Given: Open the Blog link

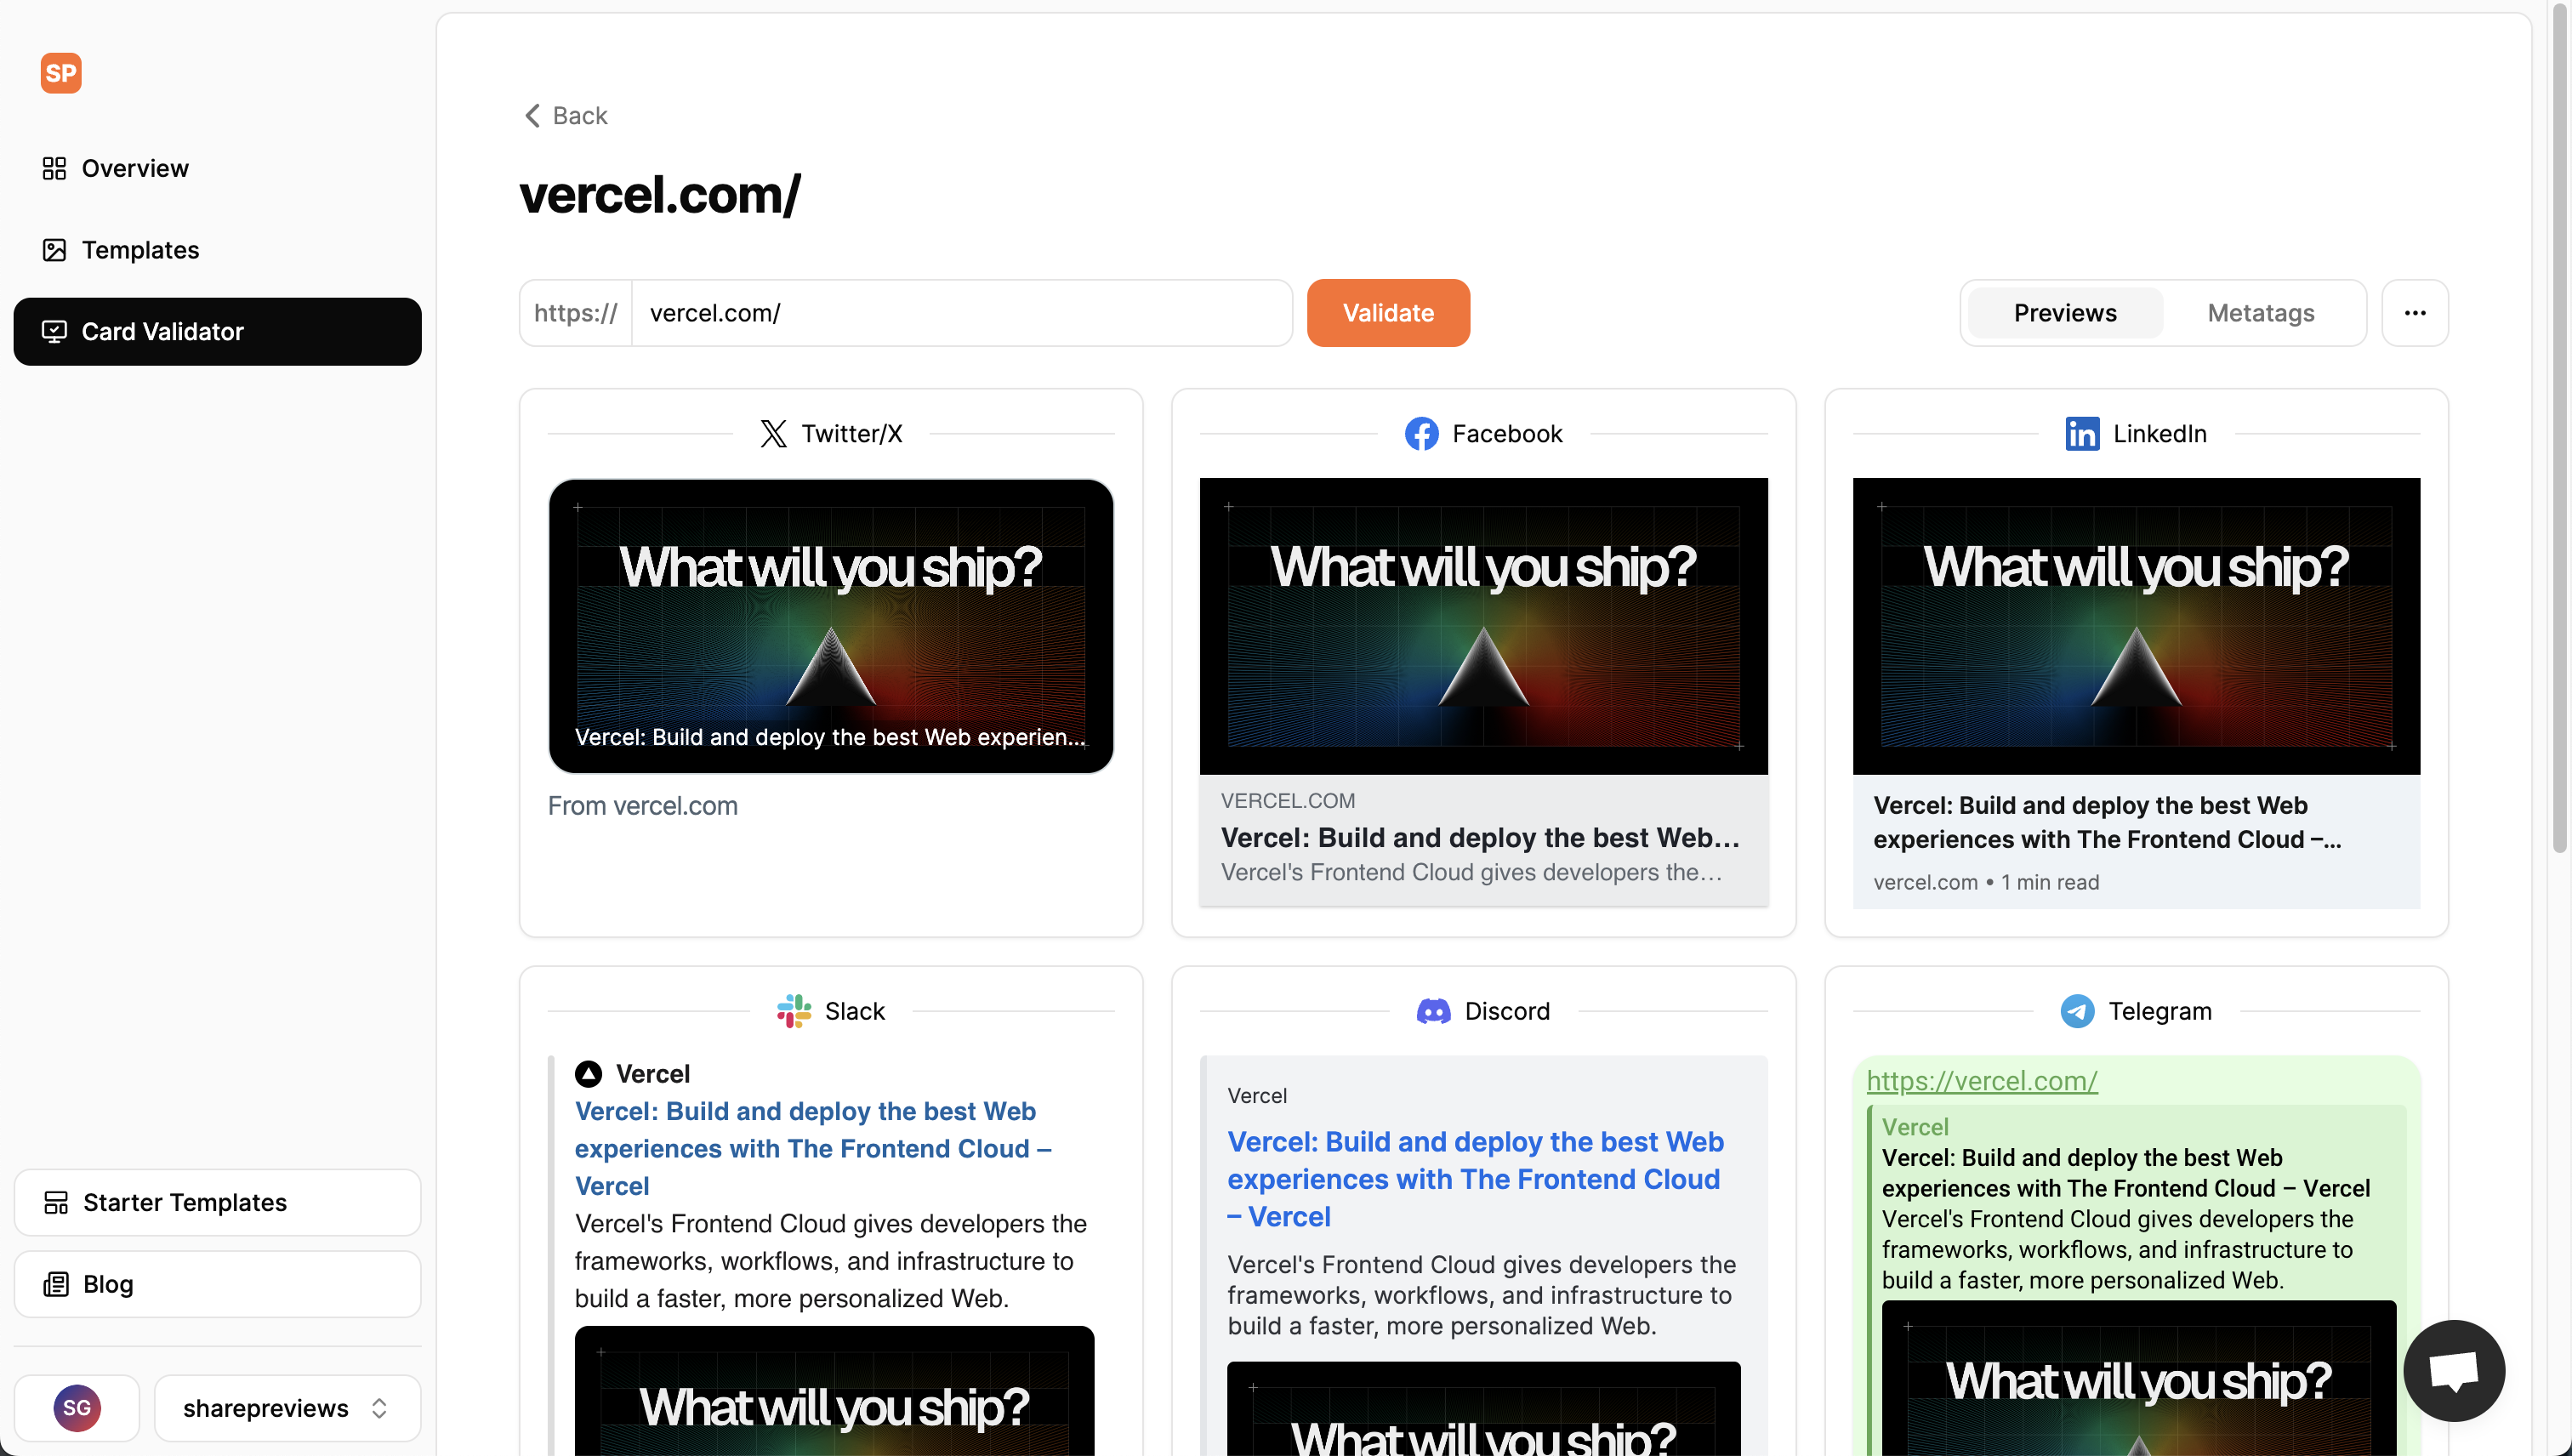Looking at the screenshot, I should pos(217,1284).
